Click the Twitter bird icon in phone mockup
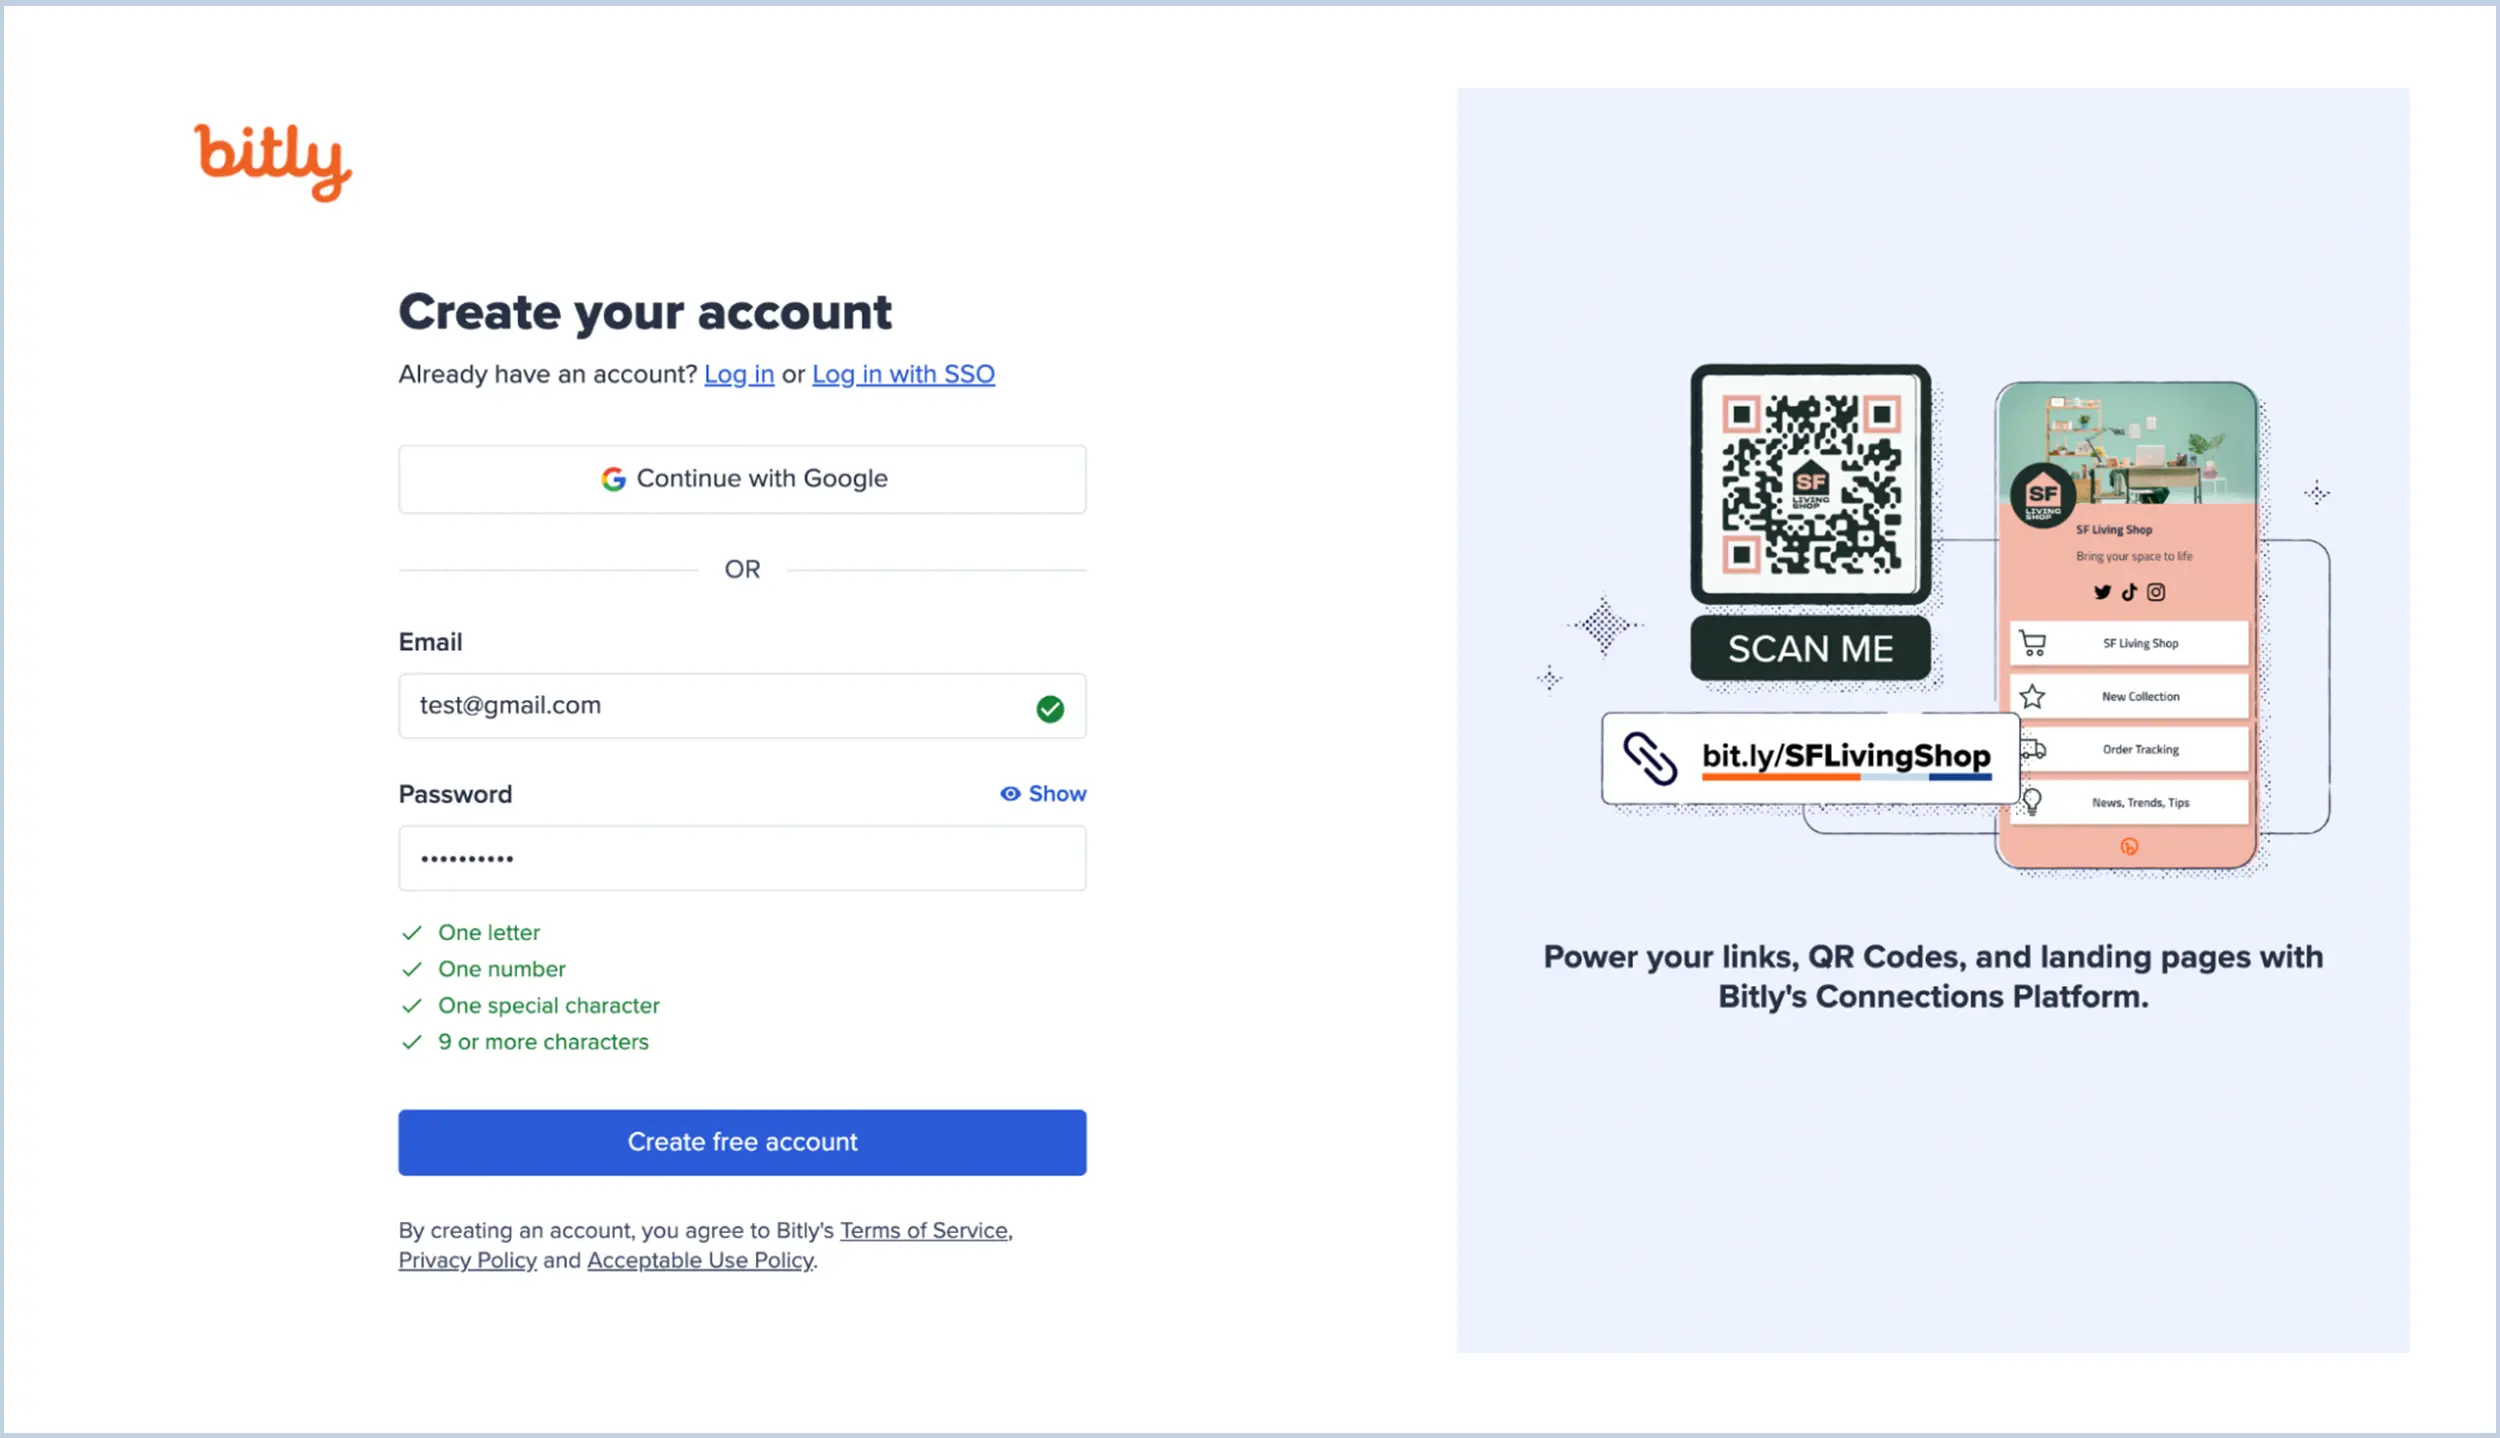The width and height of the screenshot is (2500, 1438). click(2102, 592)
